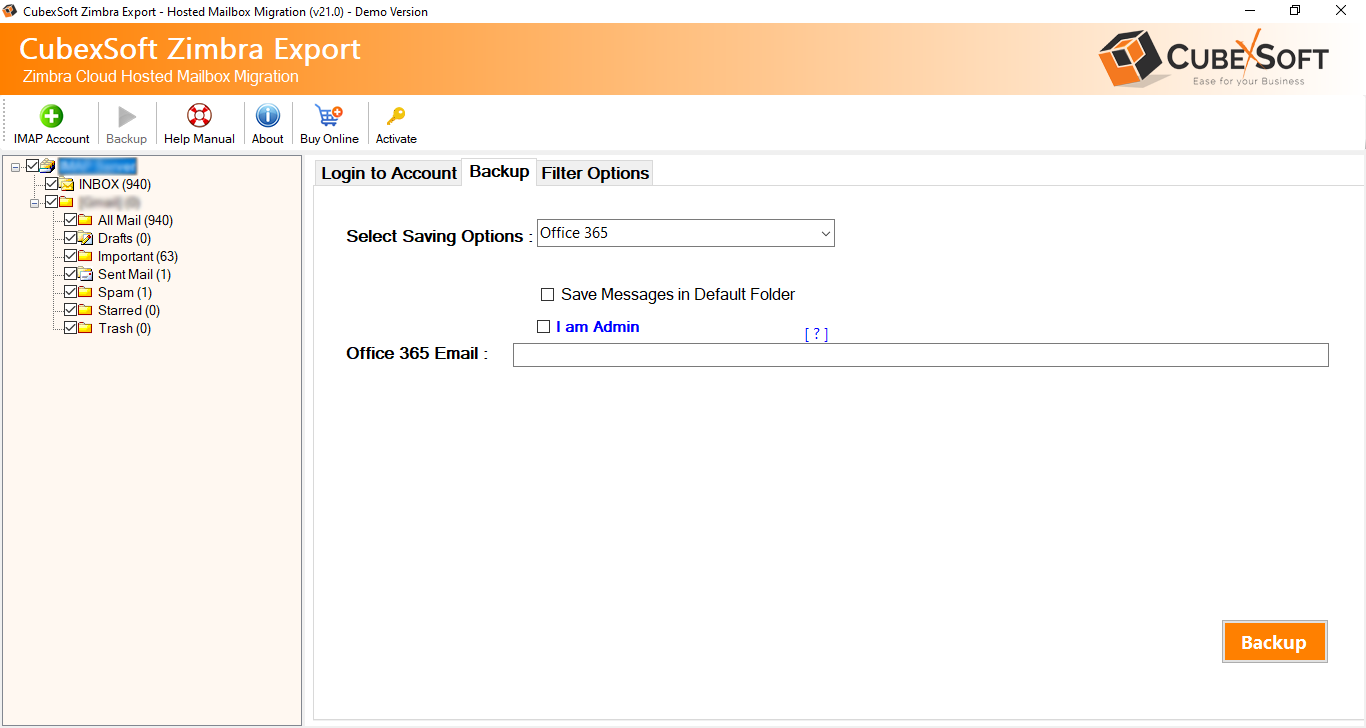Select Important (63) tree row text

click(x=138, y=256)
